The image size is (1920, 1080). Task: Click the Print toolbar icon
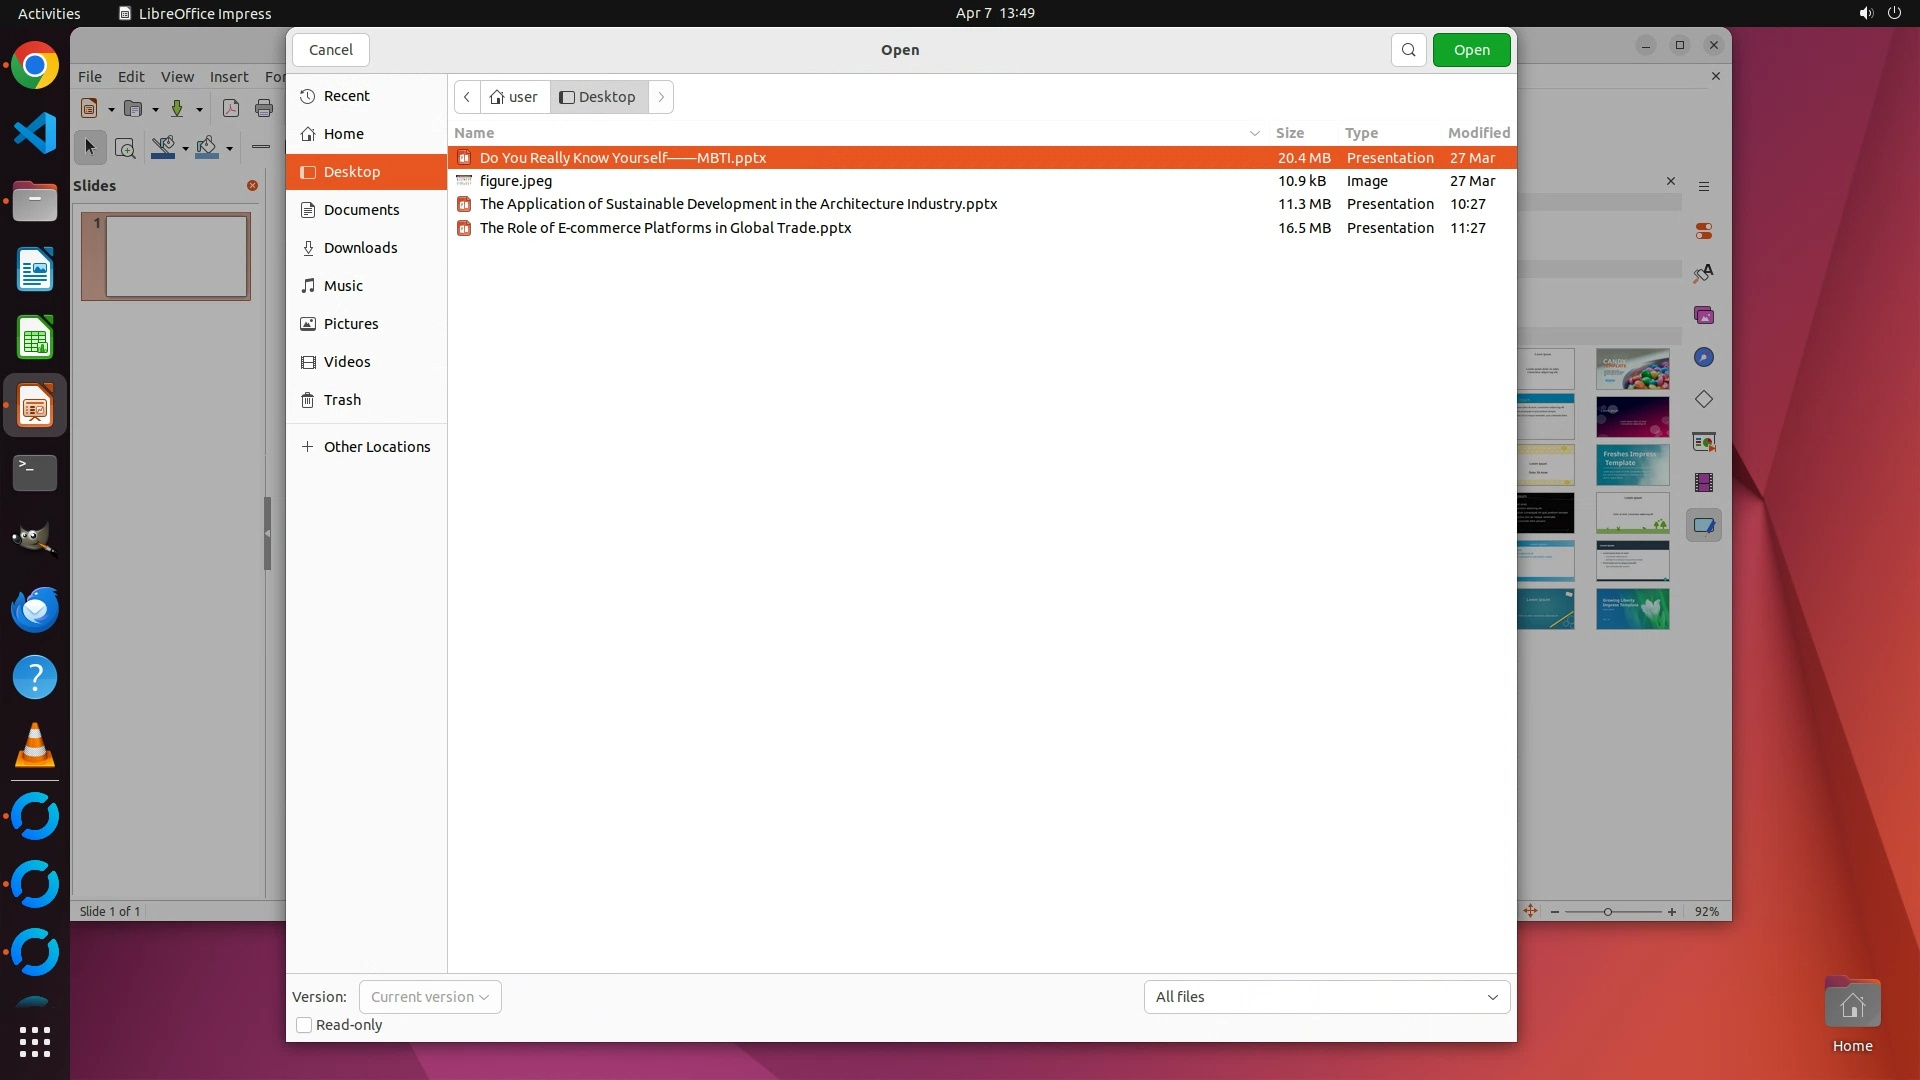point(263,109)
